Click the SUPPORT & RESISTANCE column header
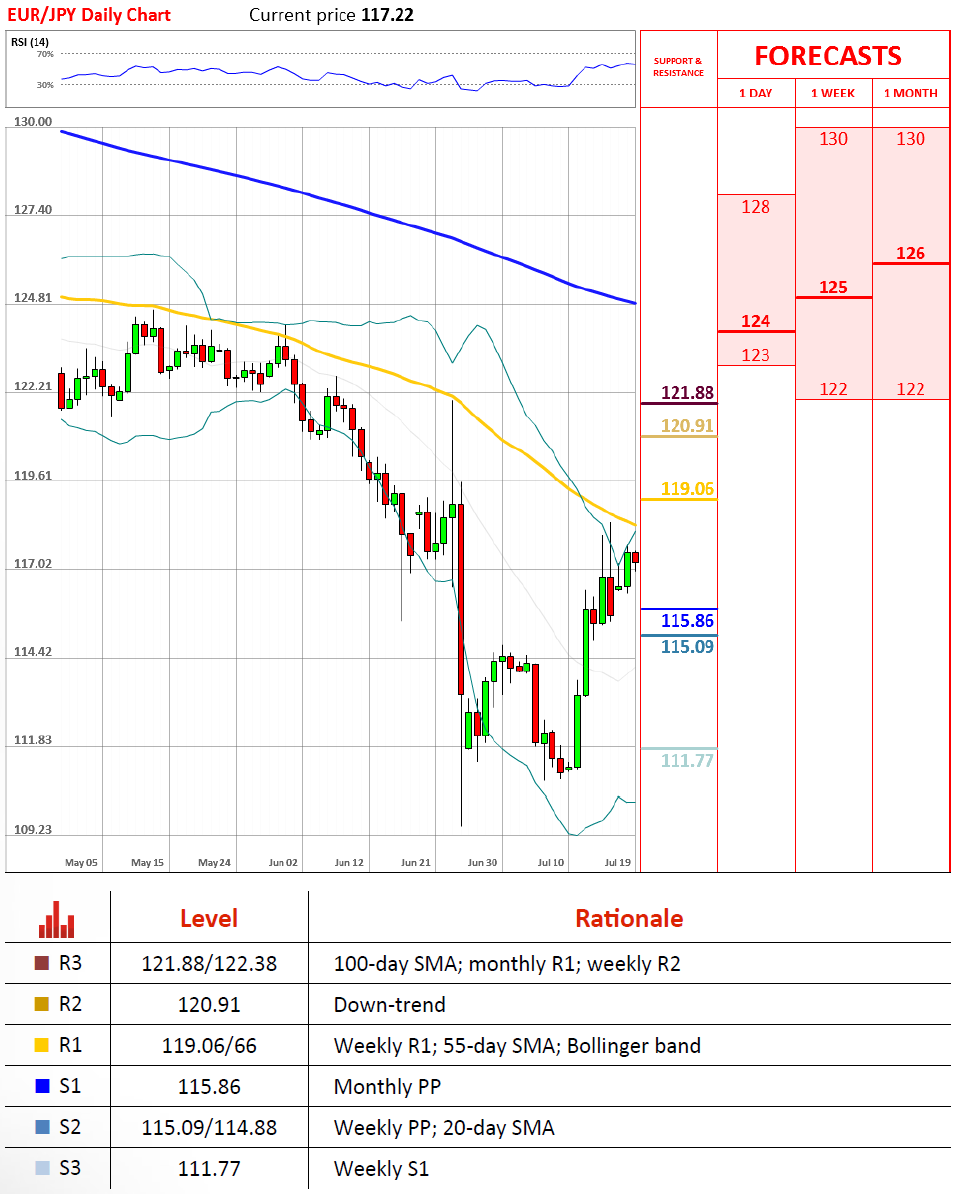The image size is (954, 1194). click(678, 67)
